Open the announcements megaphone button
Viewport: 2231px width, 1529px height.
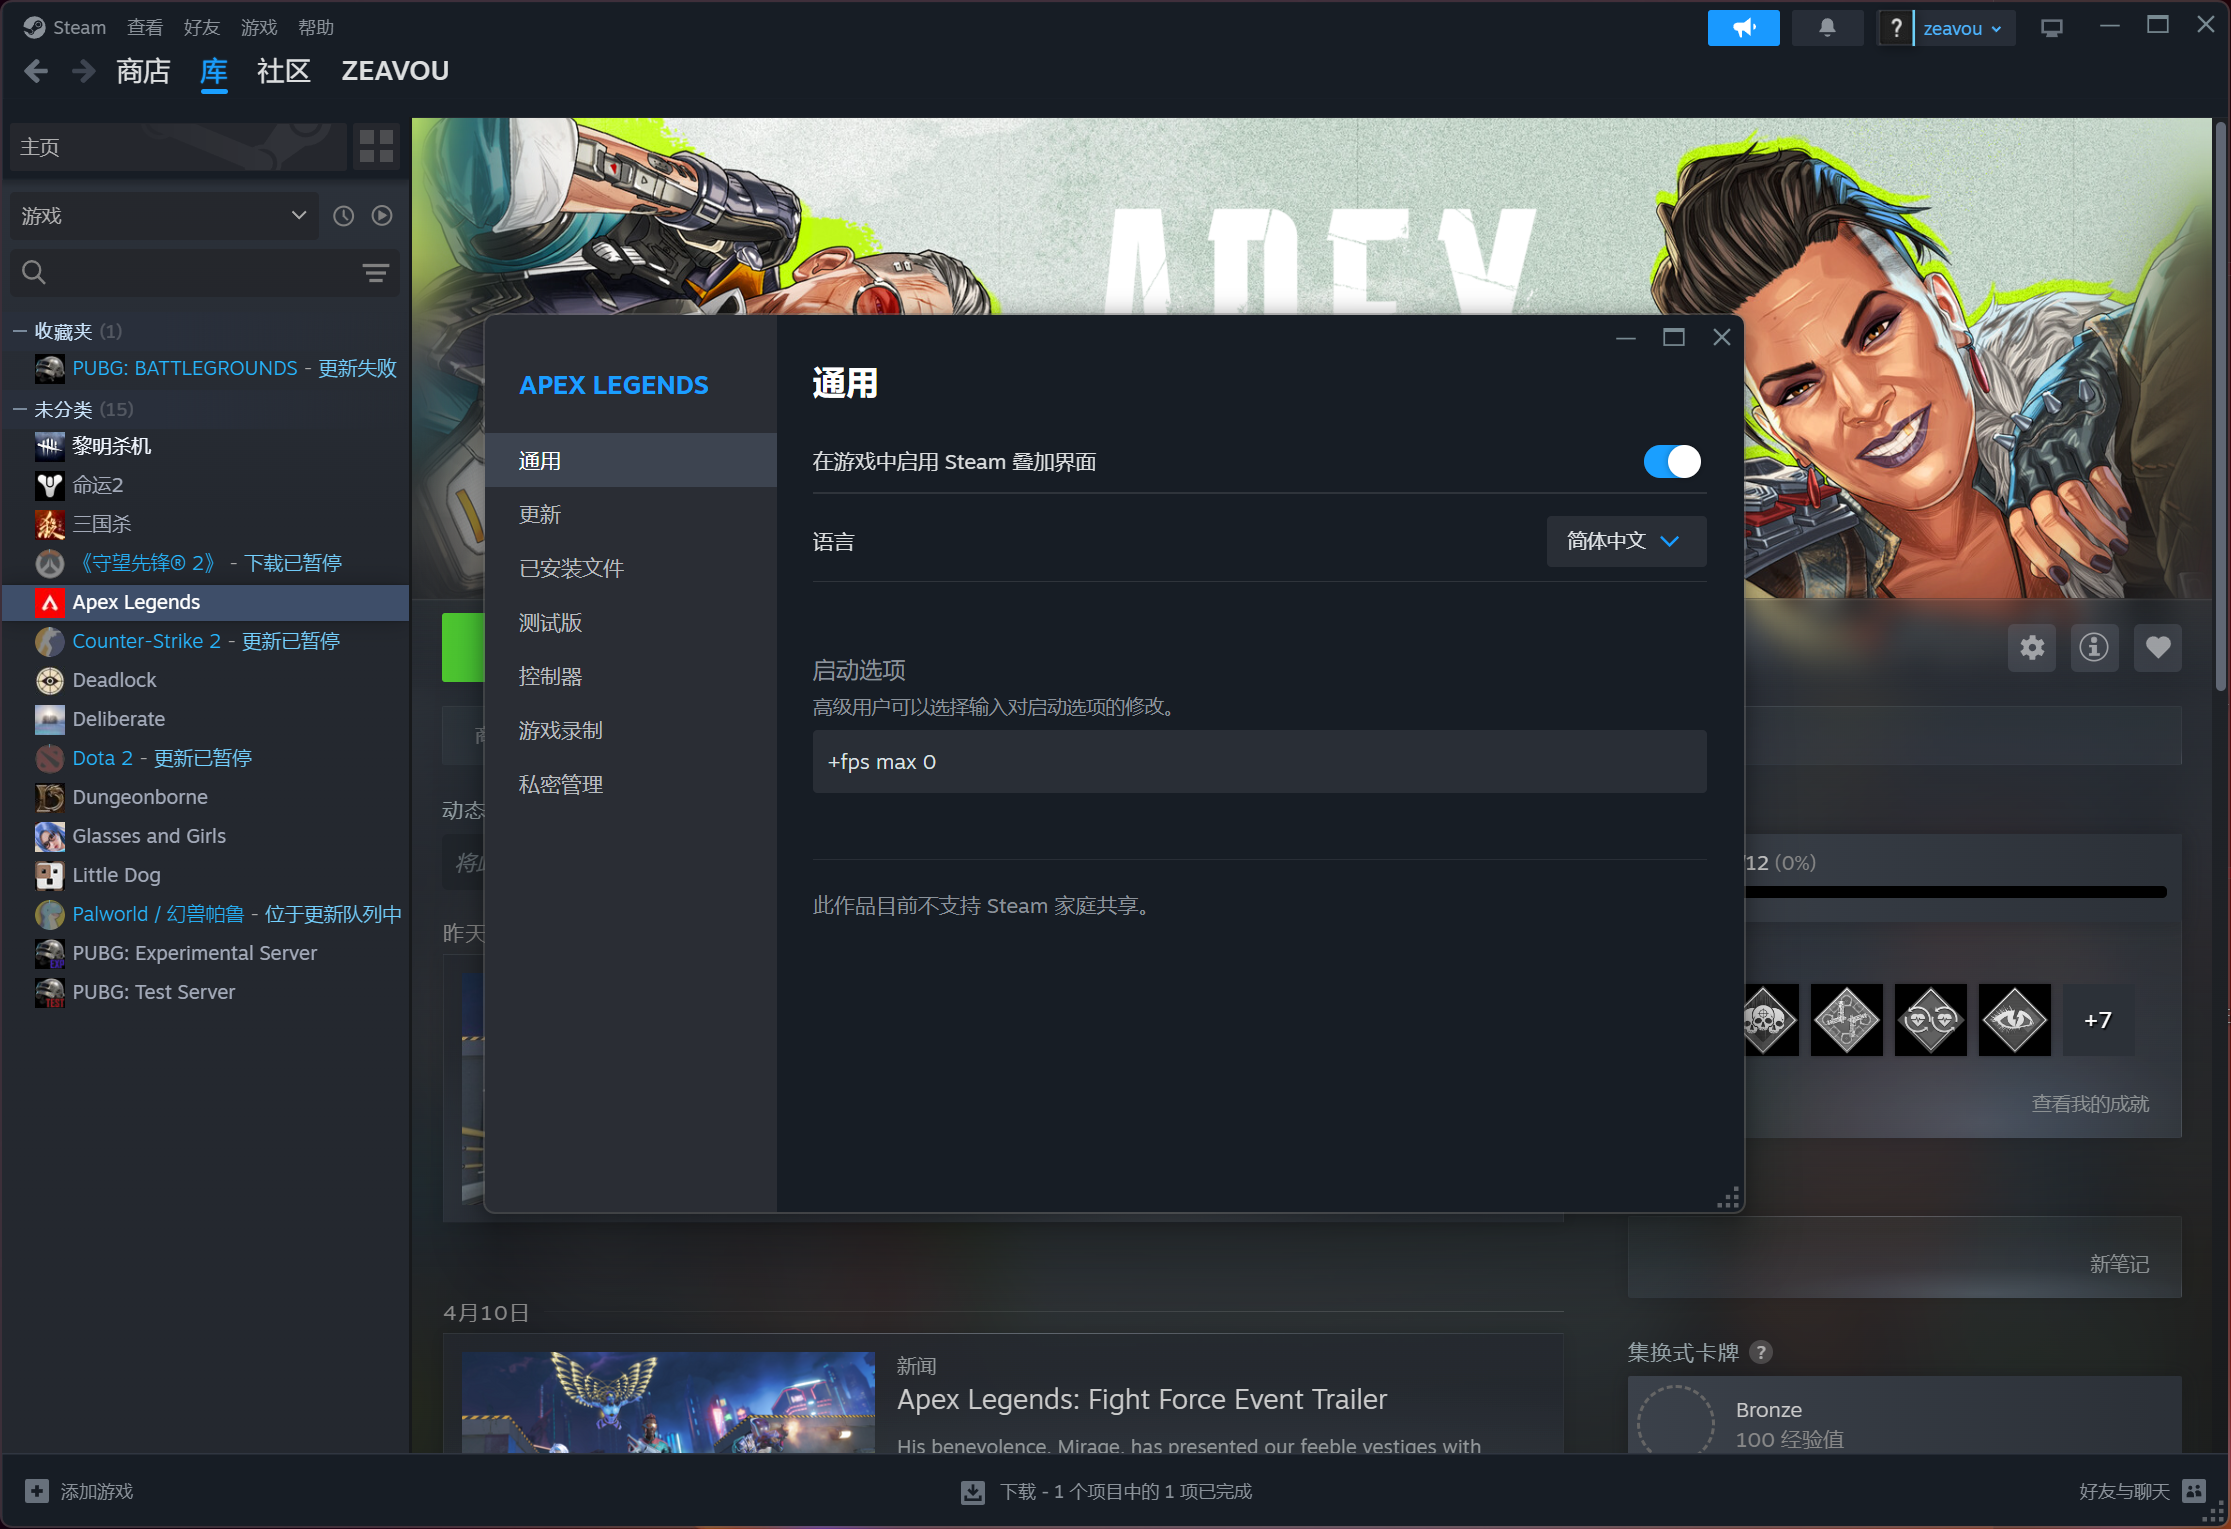(x=1743, y=28)
